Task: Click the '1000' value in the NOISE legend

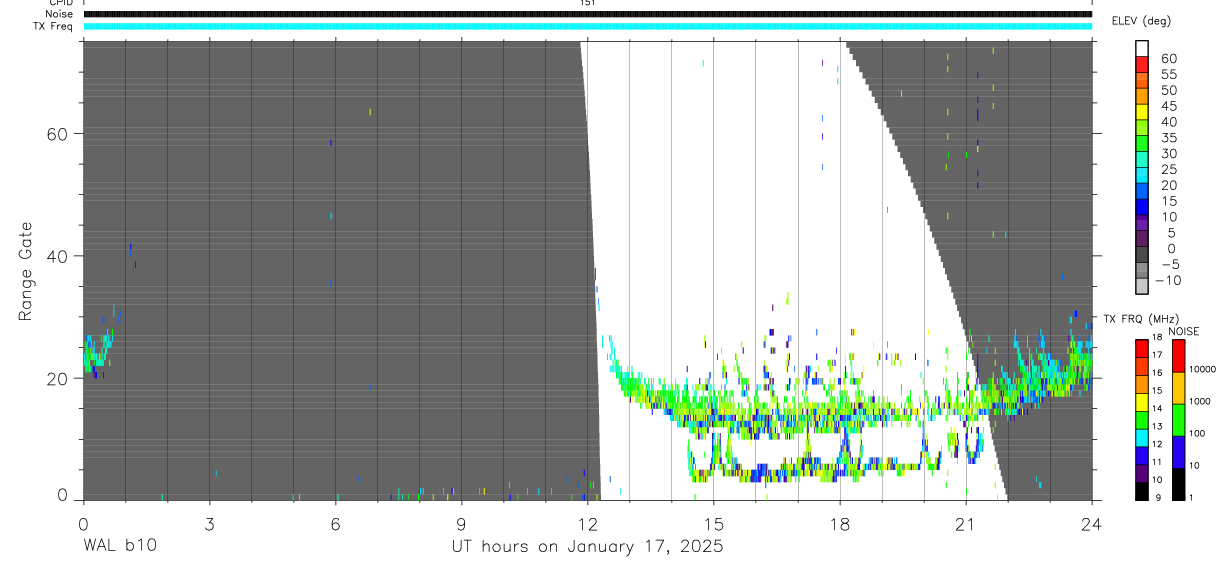Action: (1199, 401)
